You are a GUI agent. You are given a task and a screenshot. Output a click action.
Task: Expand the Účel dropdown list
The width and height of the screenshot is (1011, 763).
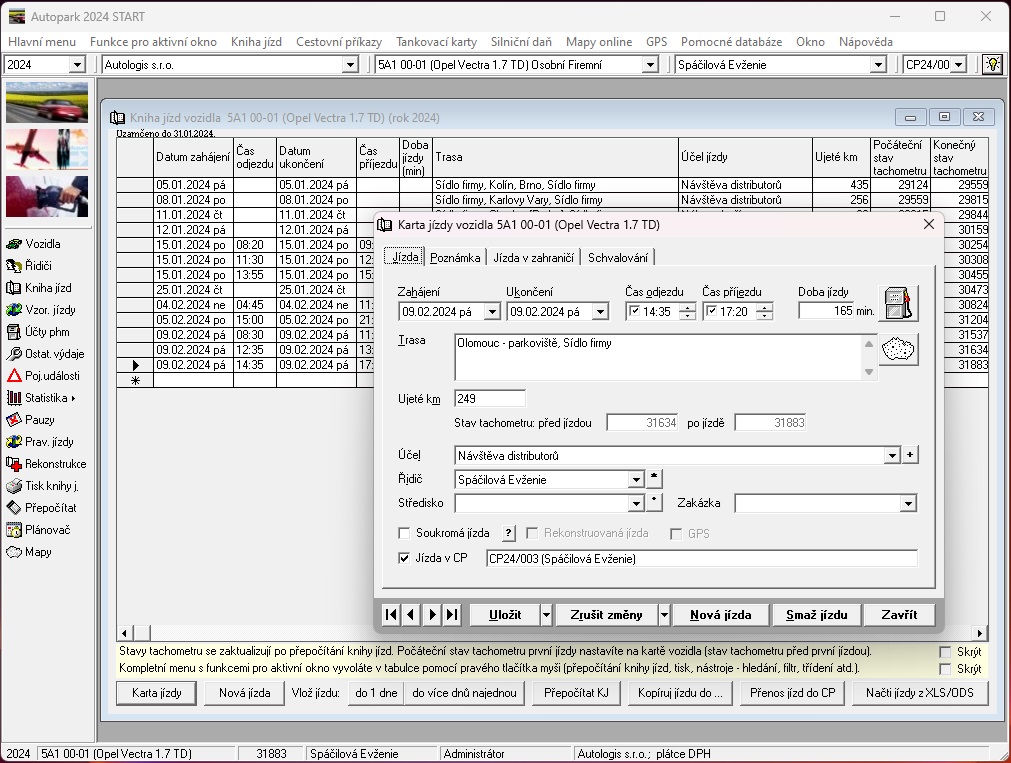coord(892,456)
